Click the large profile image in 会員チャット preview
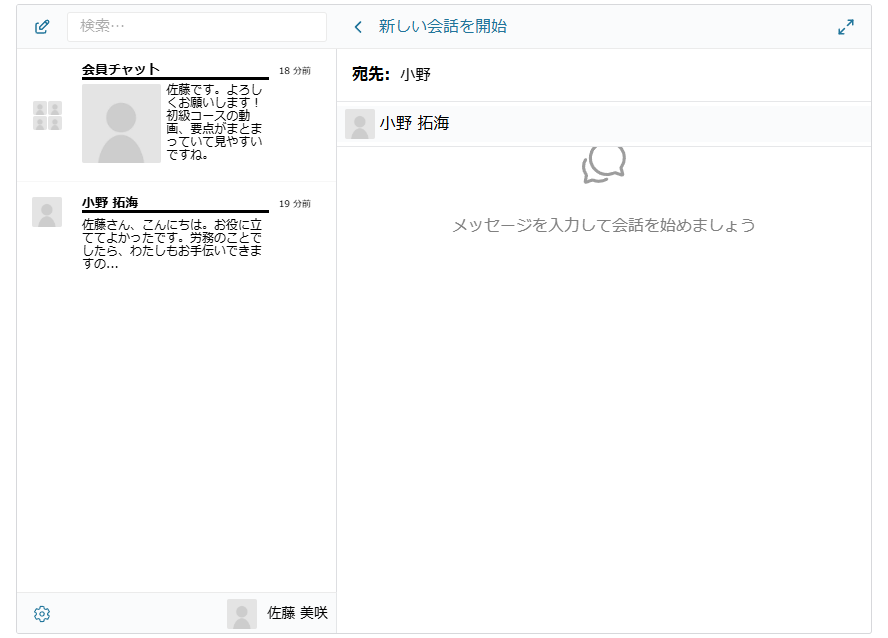This screenshot has height=638, width=888. point(121,123)
